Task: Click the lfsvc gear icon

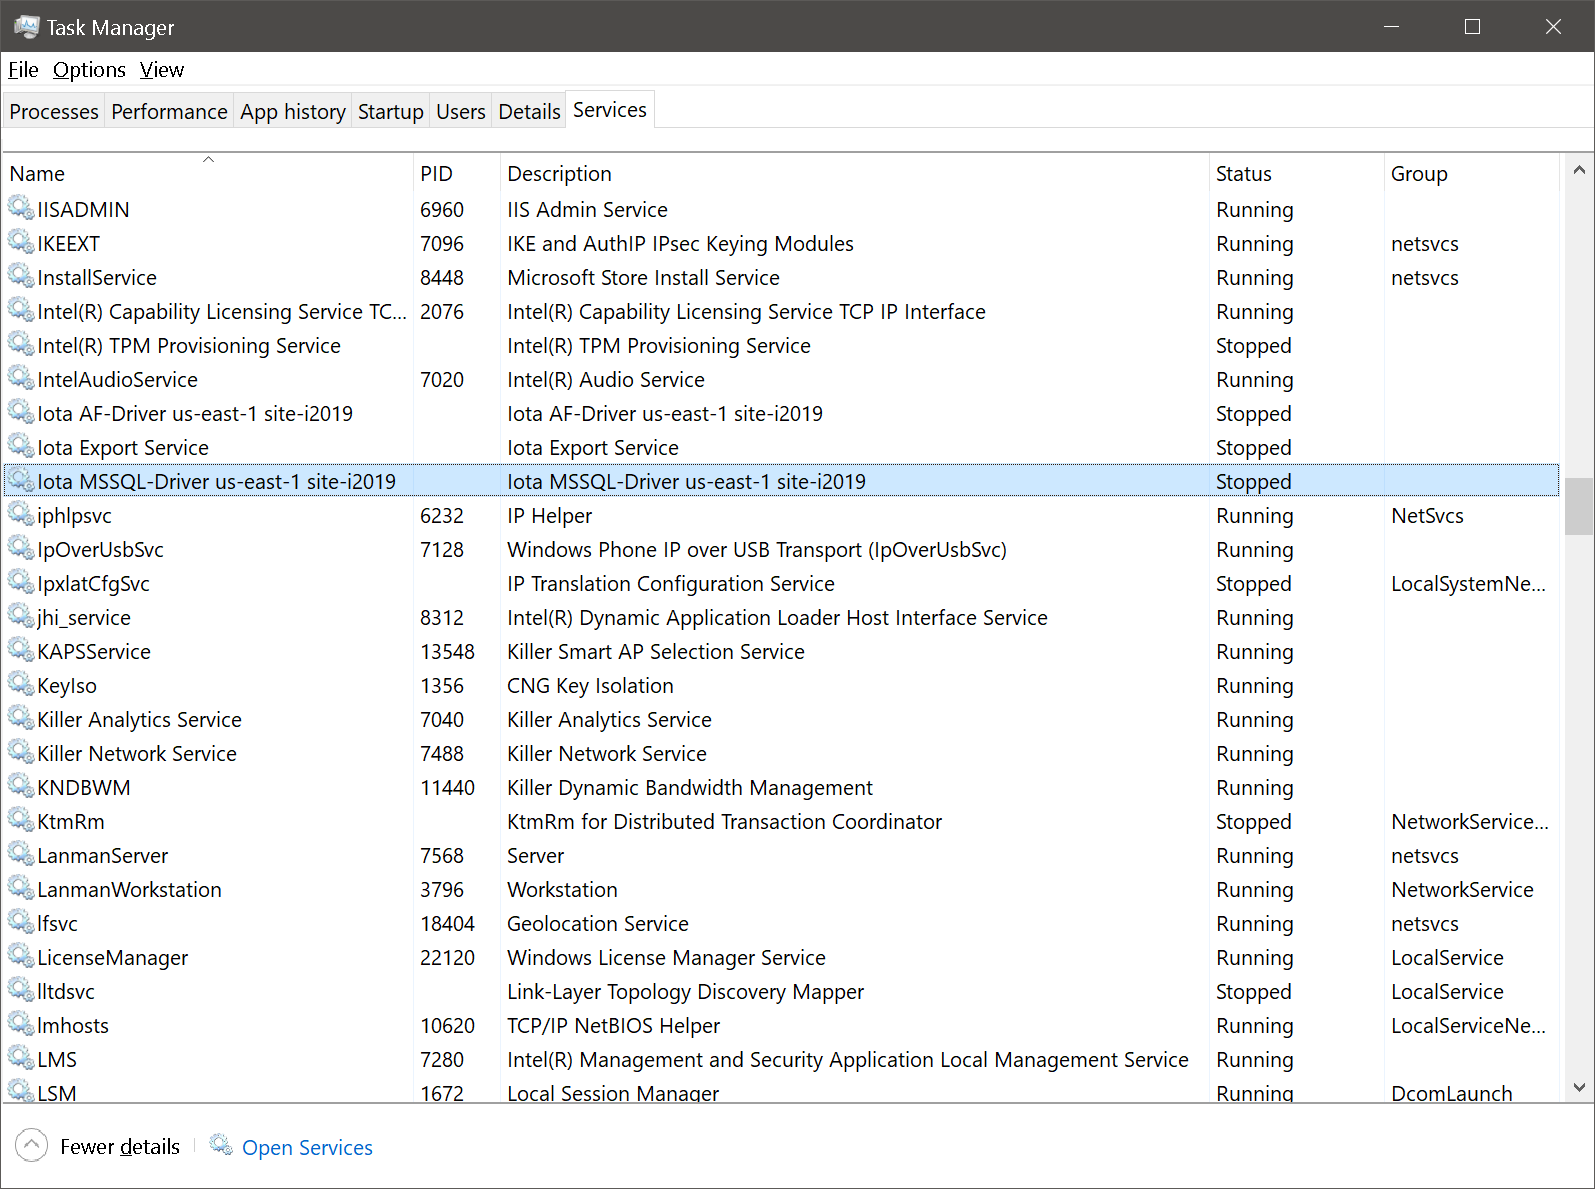Action: [21, 922]
